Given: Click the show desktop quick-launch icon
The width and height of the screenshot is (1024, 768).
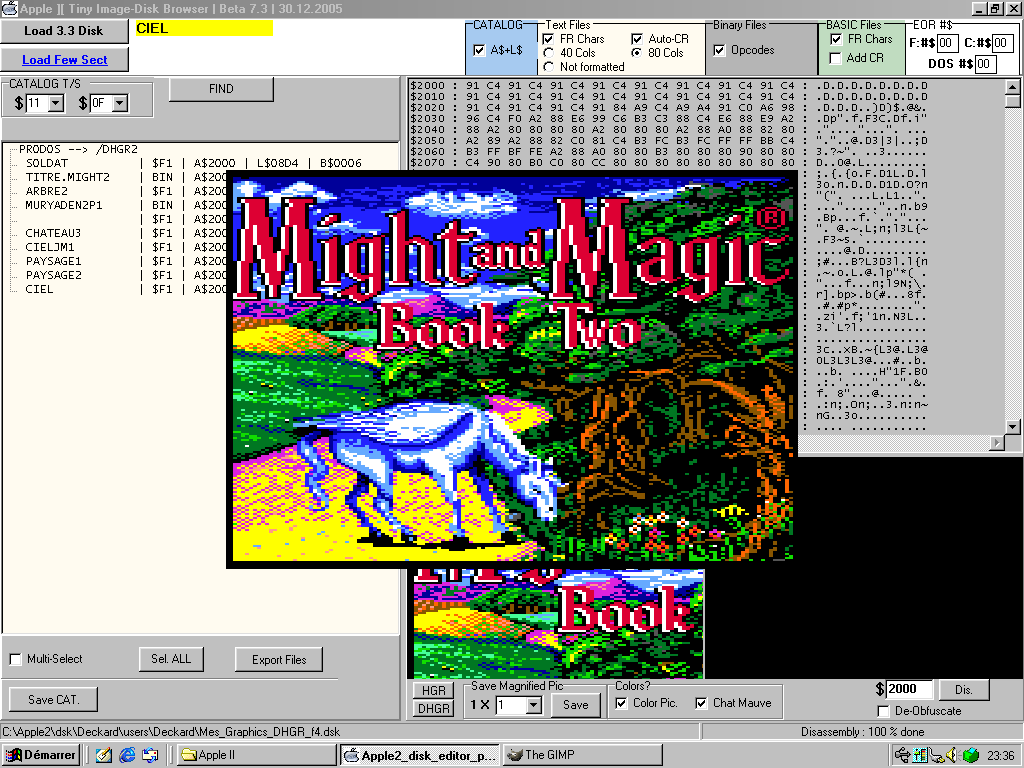Looking at the screenshot, I should coord(150,755).
